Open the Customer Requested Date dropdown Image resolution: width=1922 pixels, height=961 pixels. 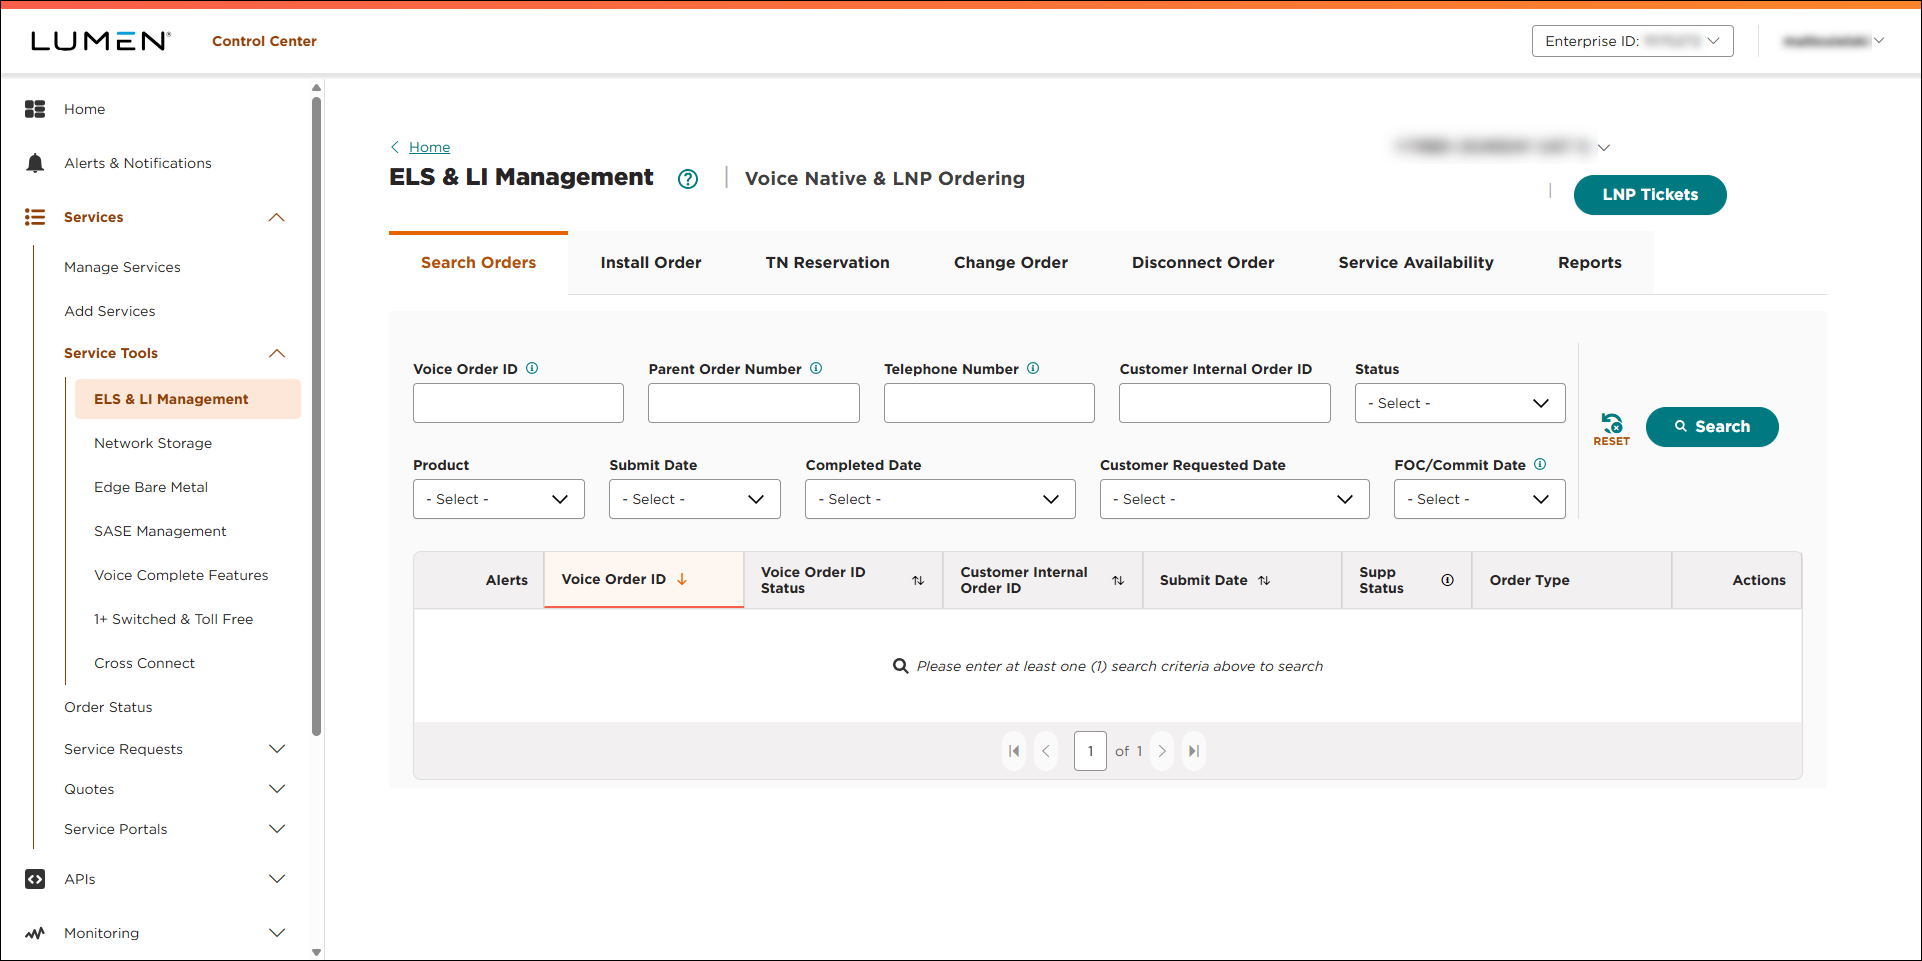(x=1235, y=499)
